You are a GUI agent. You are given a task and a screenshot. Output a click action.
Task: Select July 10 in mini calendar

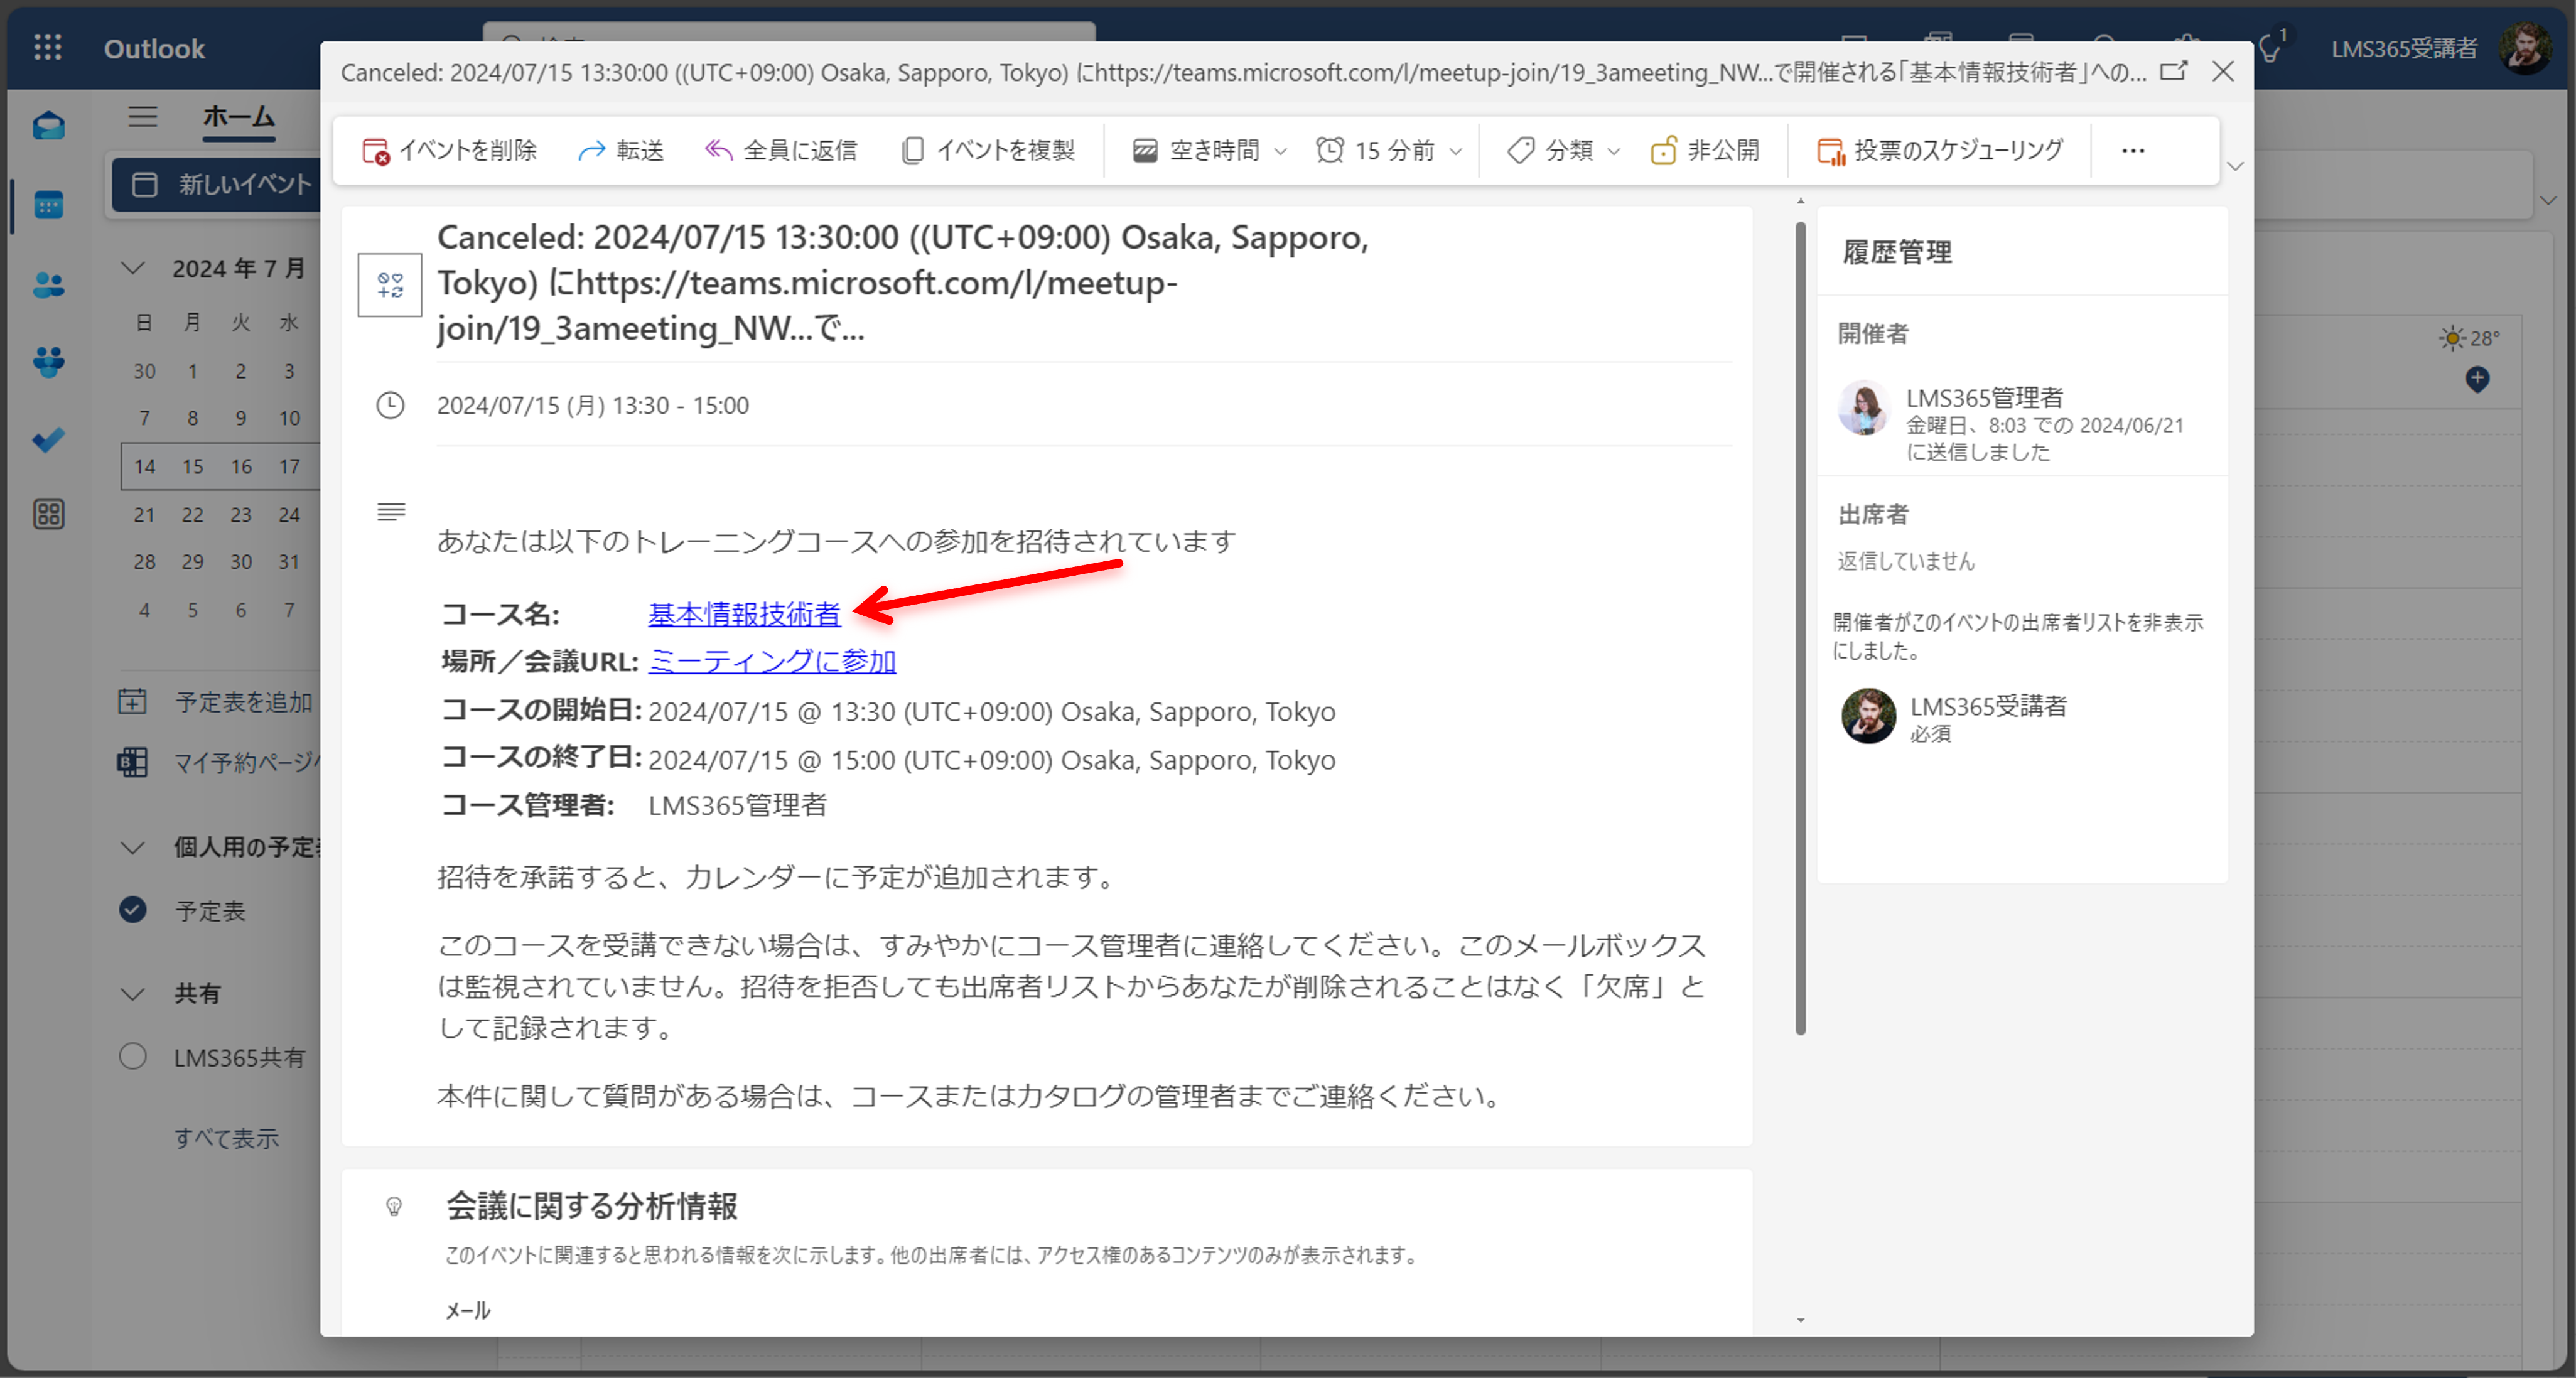coord(289,419)
